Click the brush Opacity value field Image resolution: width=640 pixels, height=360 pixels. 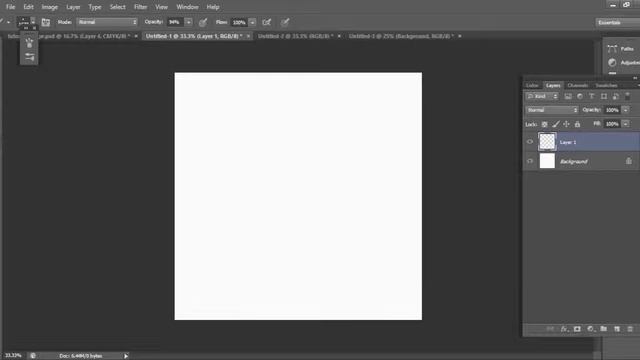[176, 22]
